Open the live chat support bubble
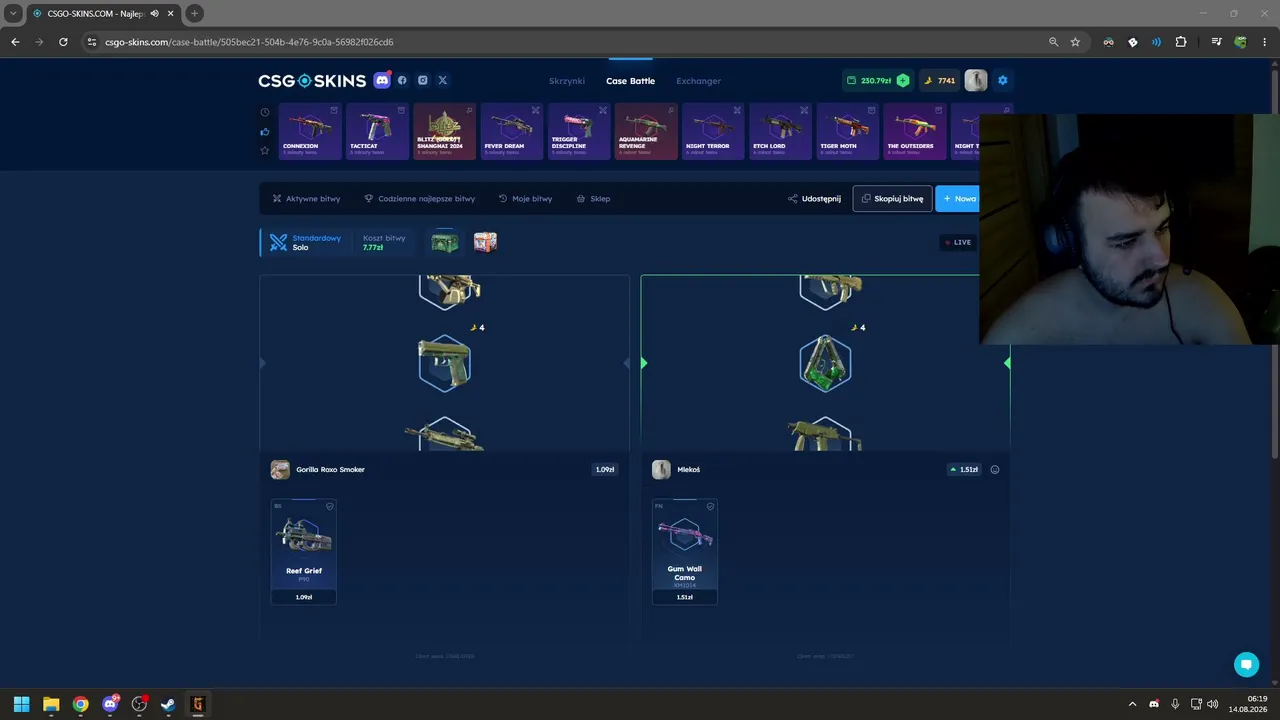The image size is (1280, 720). [1246, 664]
